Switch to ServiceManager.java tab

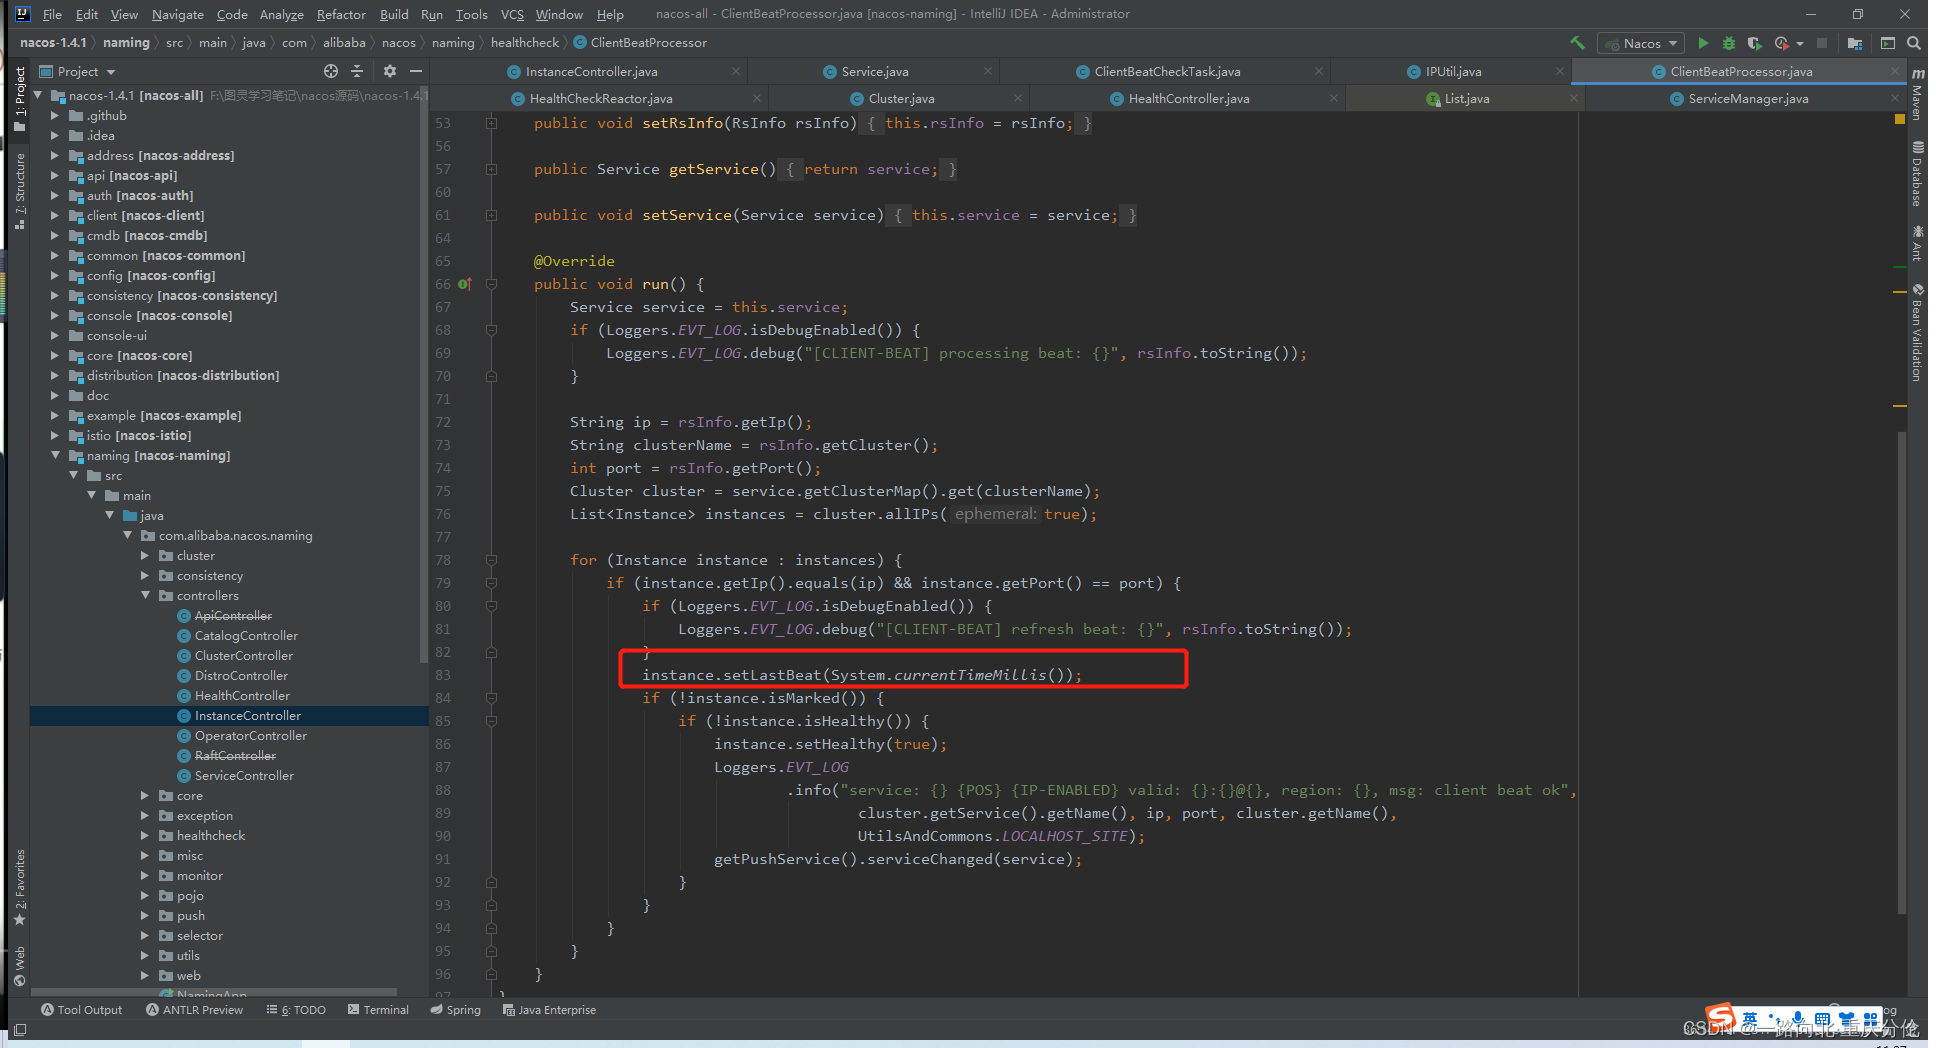click(x=1747, y=98)
